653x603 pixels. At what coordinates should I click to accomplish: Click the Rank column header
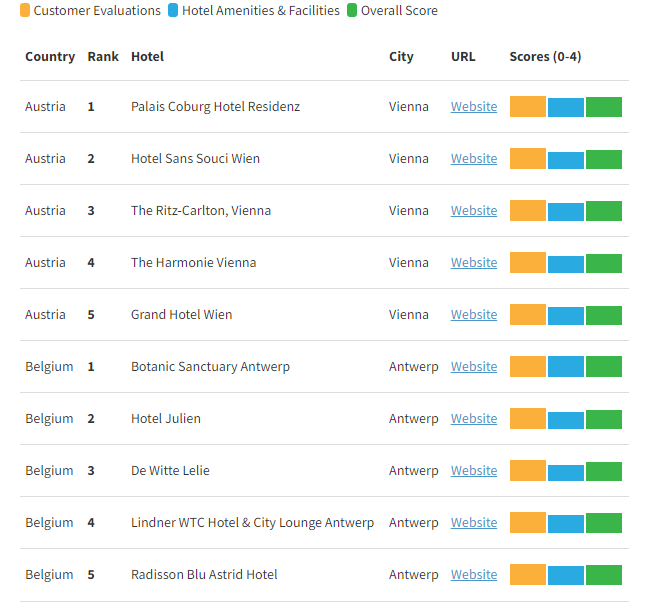click(x=103, y=57)
